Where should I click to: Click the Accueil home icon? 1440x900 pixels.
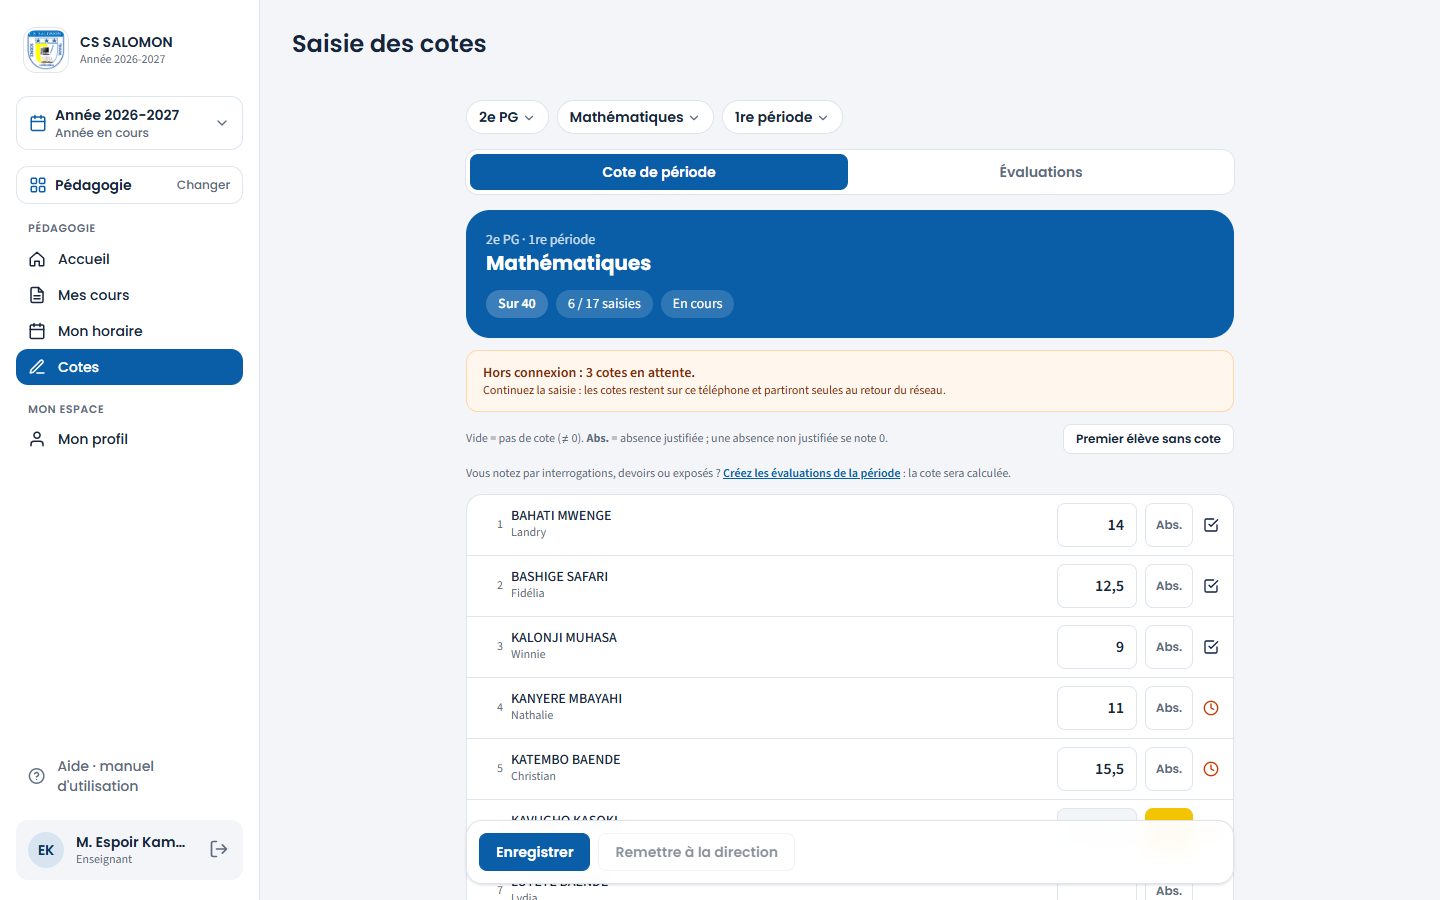(x=37, y=259)
